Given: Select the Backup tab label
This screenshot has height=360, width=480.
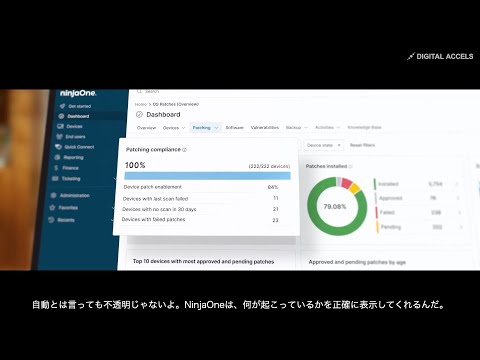Looking at the screenshot, I should [x=293, y=127].
